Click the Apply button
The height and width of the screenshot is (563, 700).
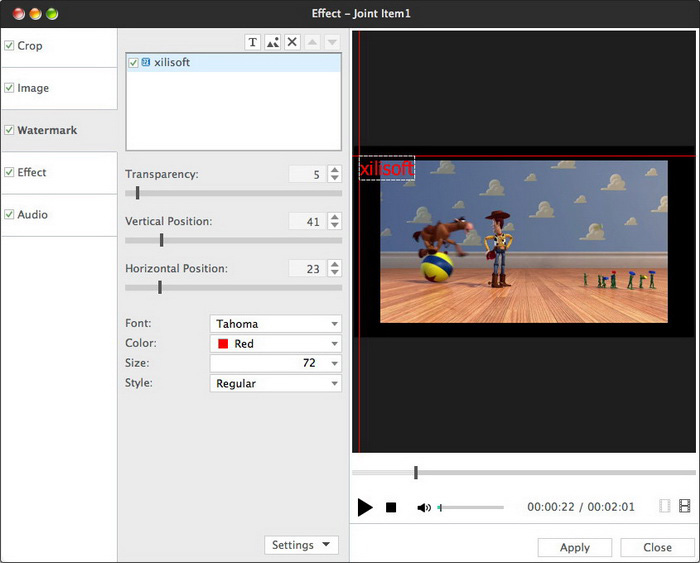pos(575,548)
